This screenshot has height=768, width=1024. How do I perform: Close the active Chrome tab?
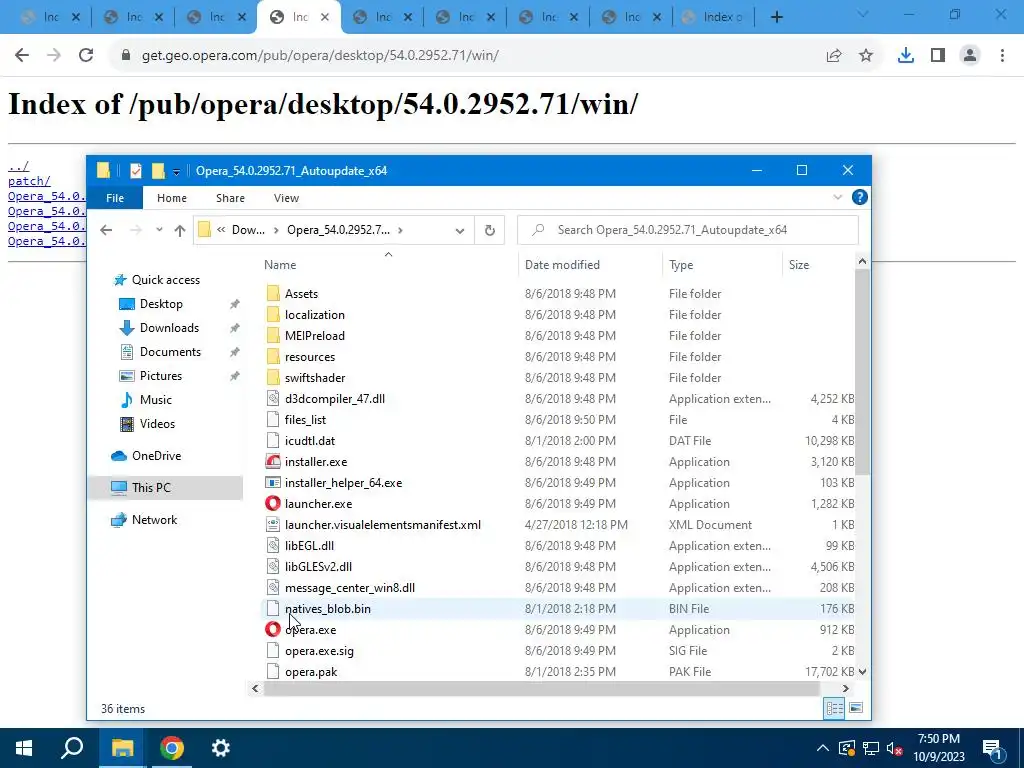coord(325,17)
